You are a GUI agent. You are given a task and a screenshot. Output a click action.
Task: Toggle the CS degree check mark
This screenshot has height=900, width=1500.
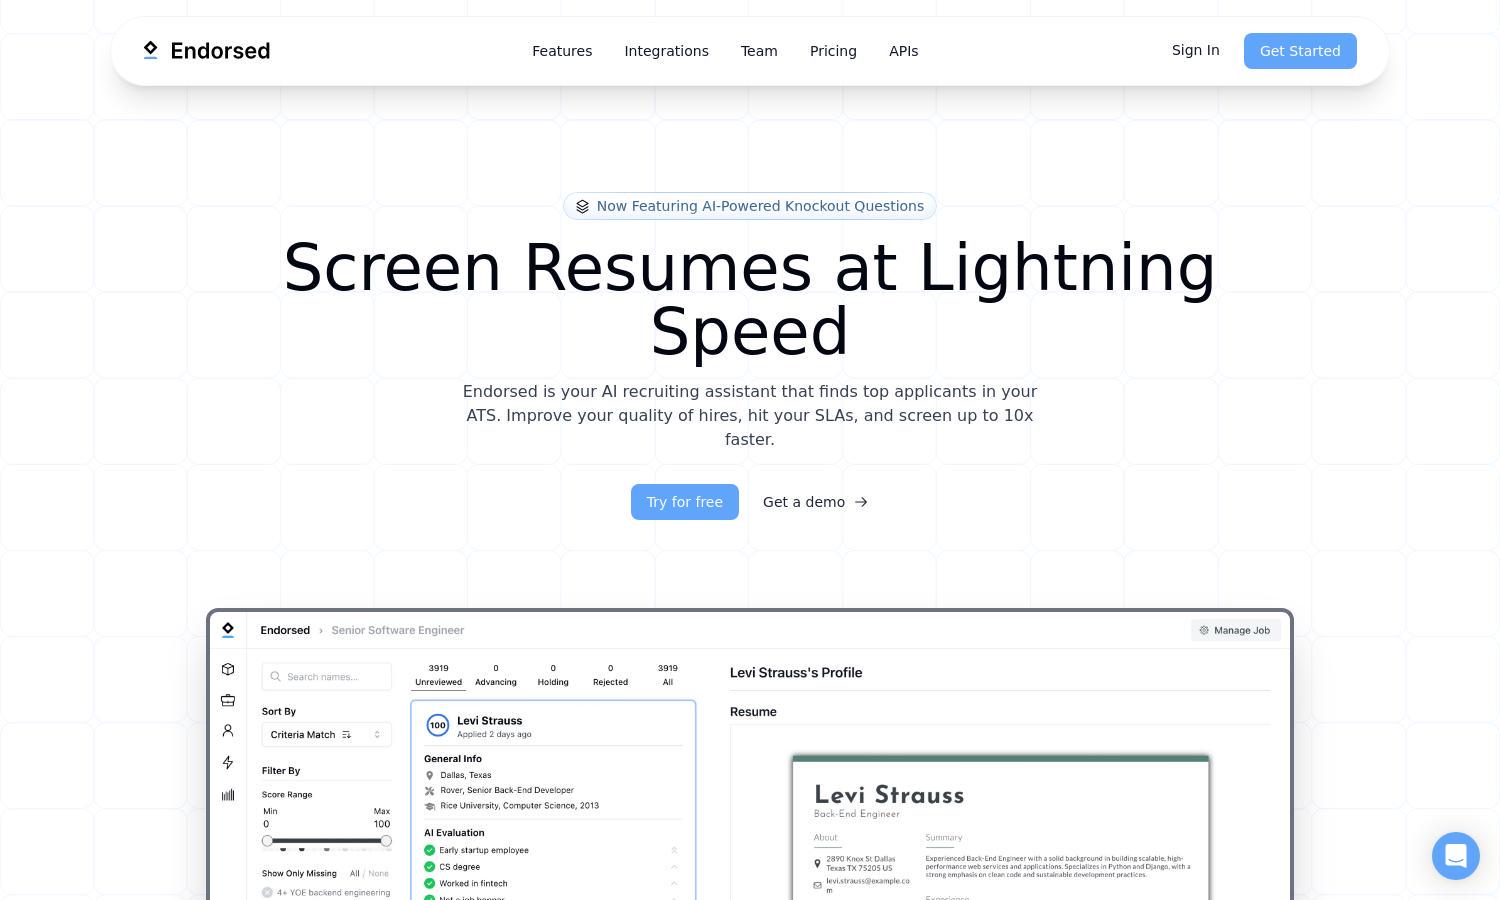(x=430, y=867)
